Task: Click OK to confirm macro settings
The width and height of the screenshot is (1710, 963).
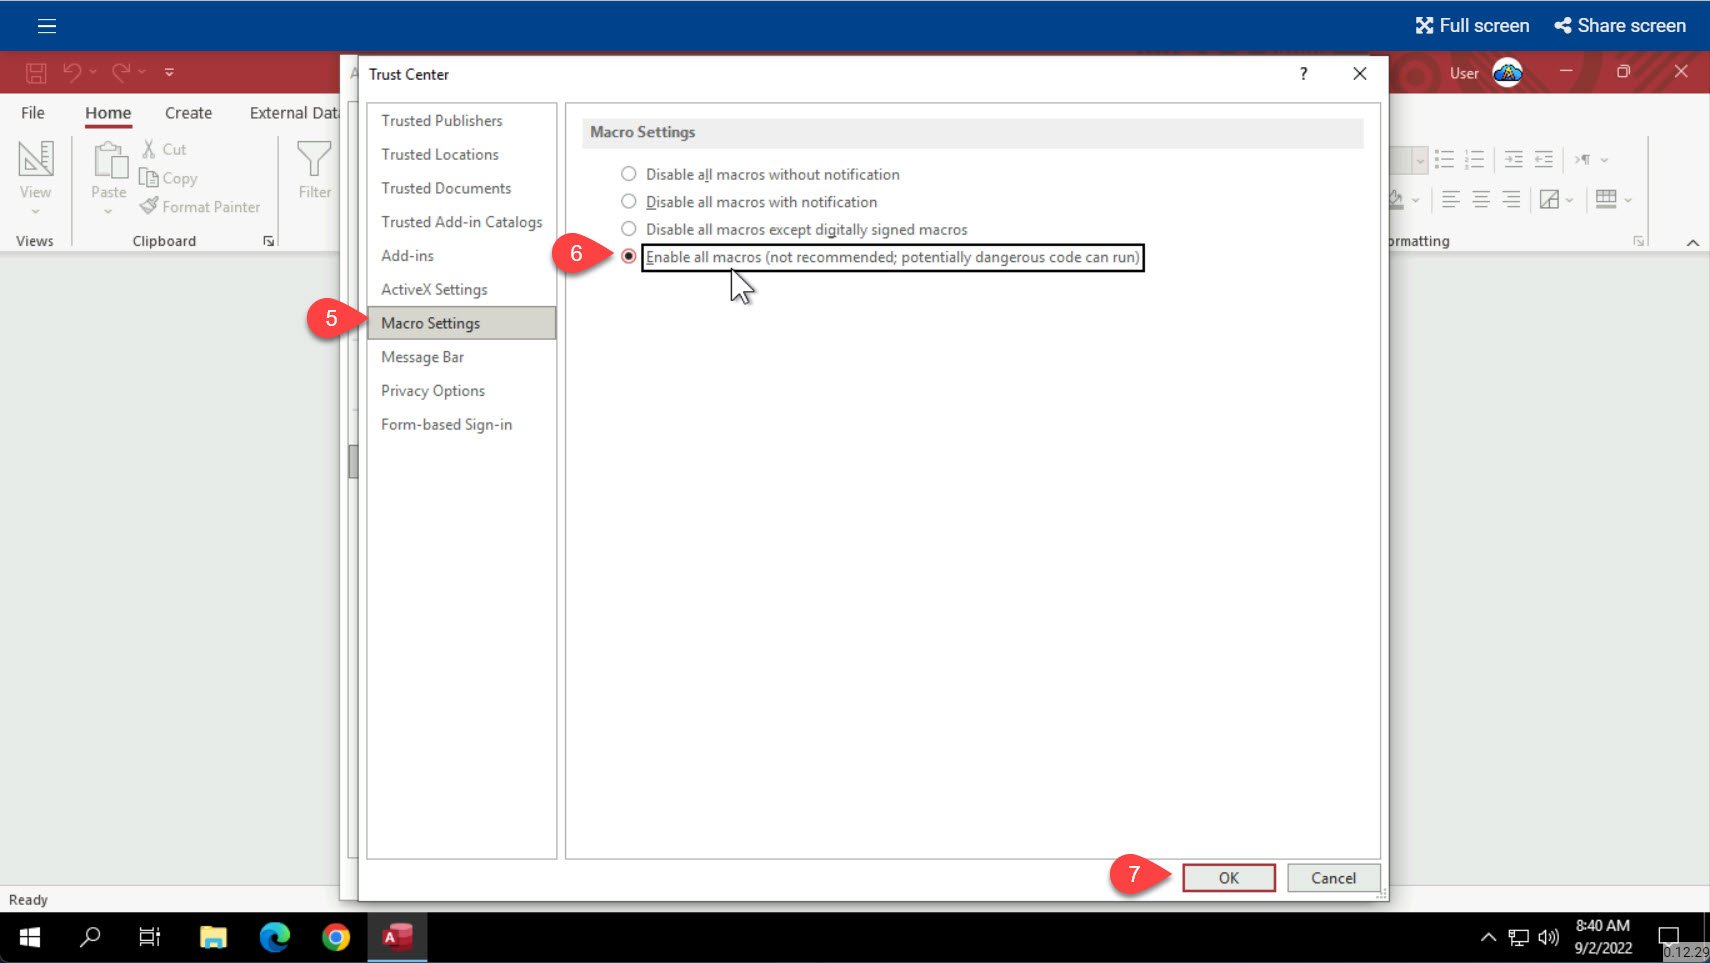Action: [x=1228, y=877]
